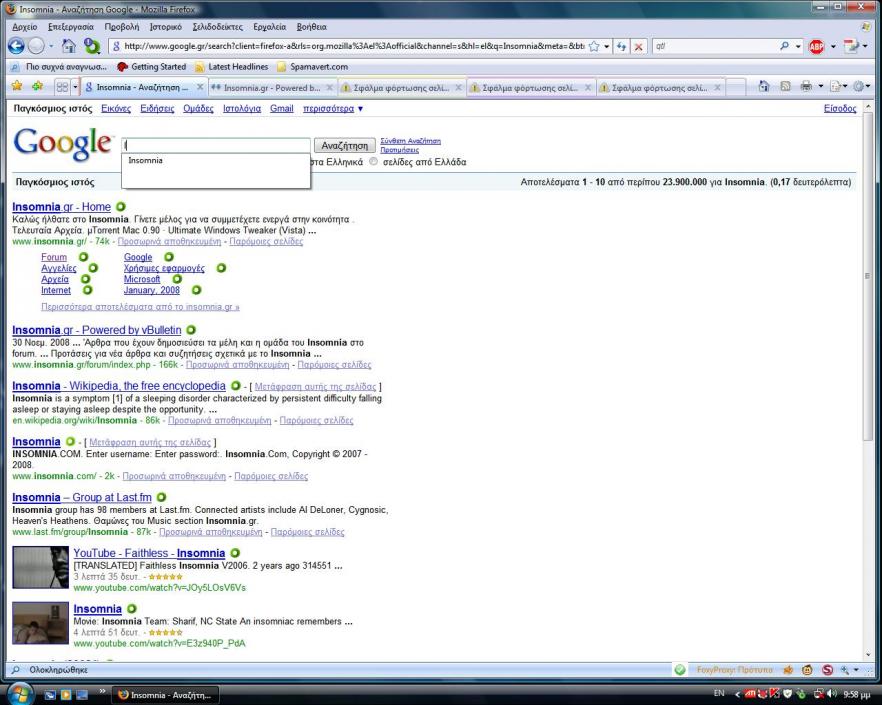Click green rating circle beside Insomnia.gr - Home
This screenshot has width=882, height=705.
pos(121,206)
